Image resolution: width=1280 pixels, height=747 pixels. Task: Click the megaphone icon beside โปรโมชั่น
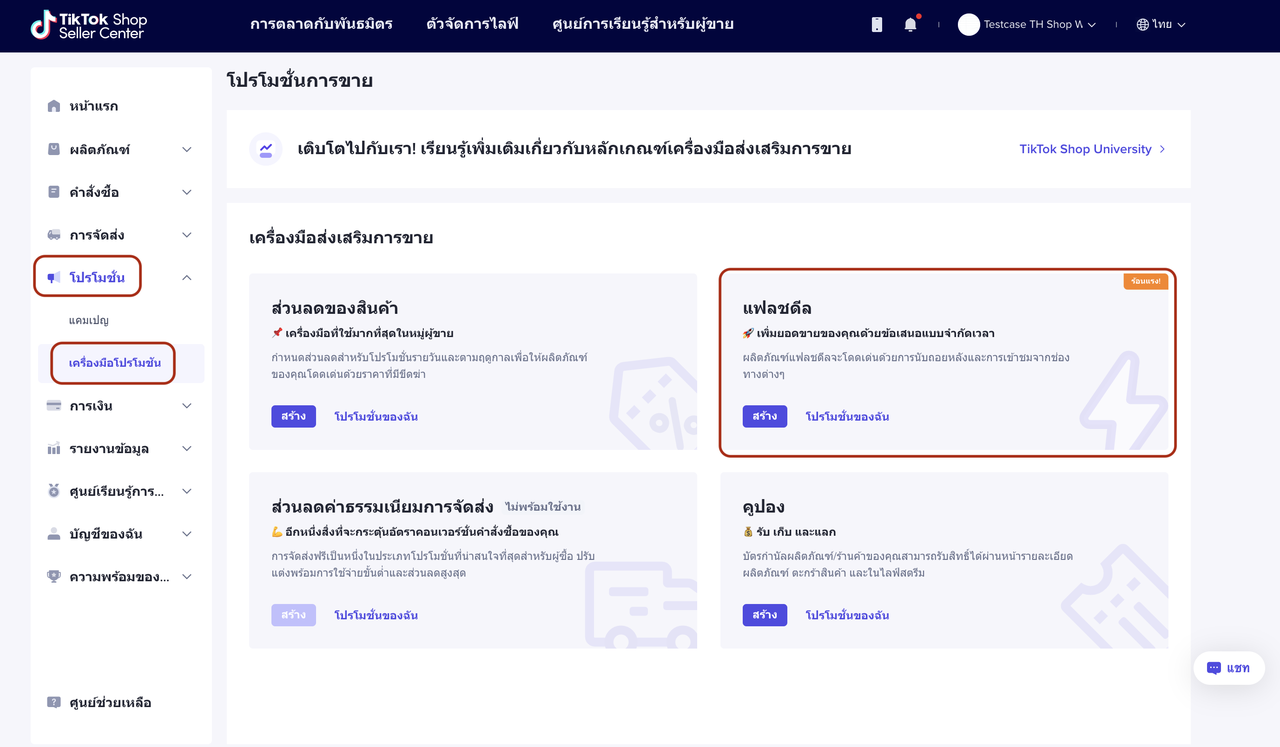click(x=54, y=277)
